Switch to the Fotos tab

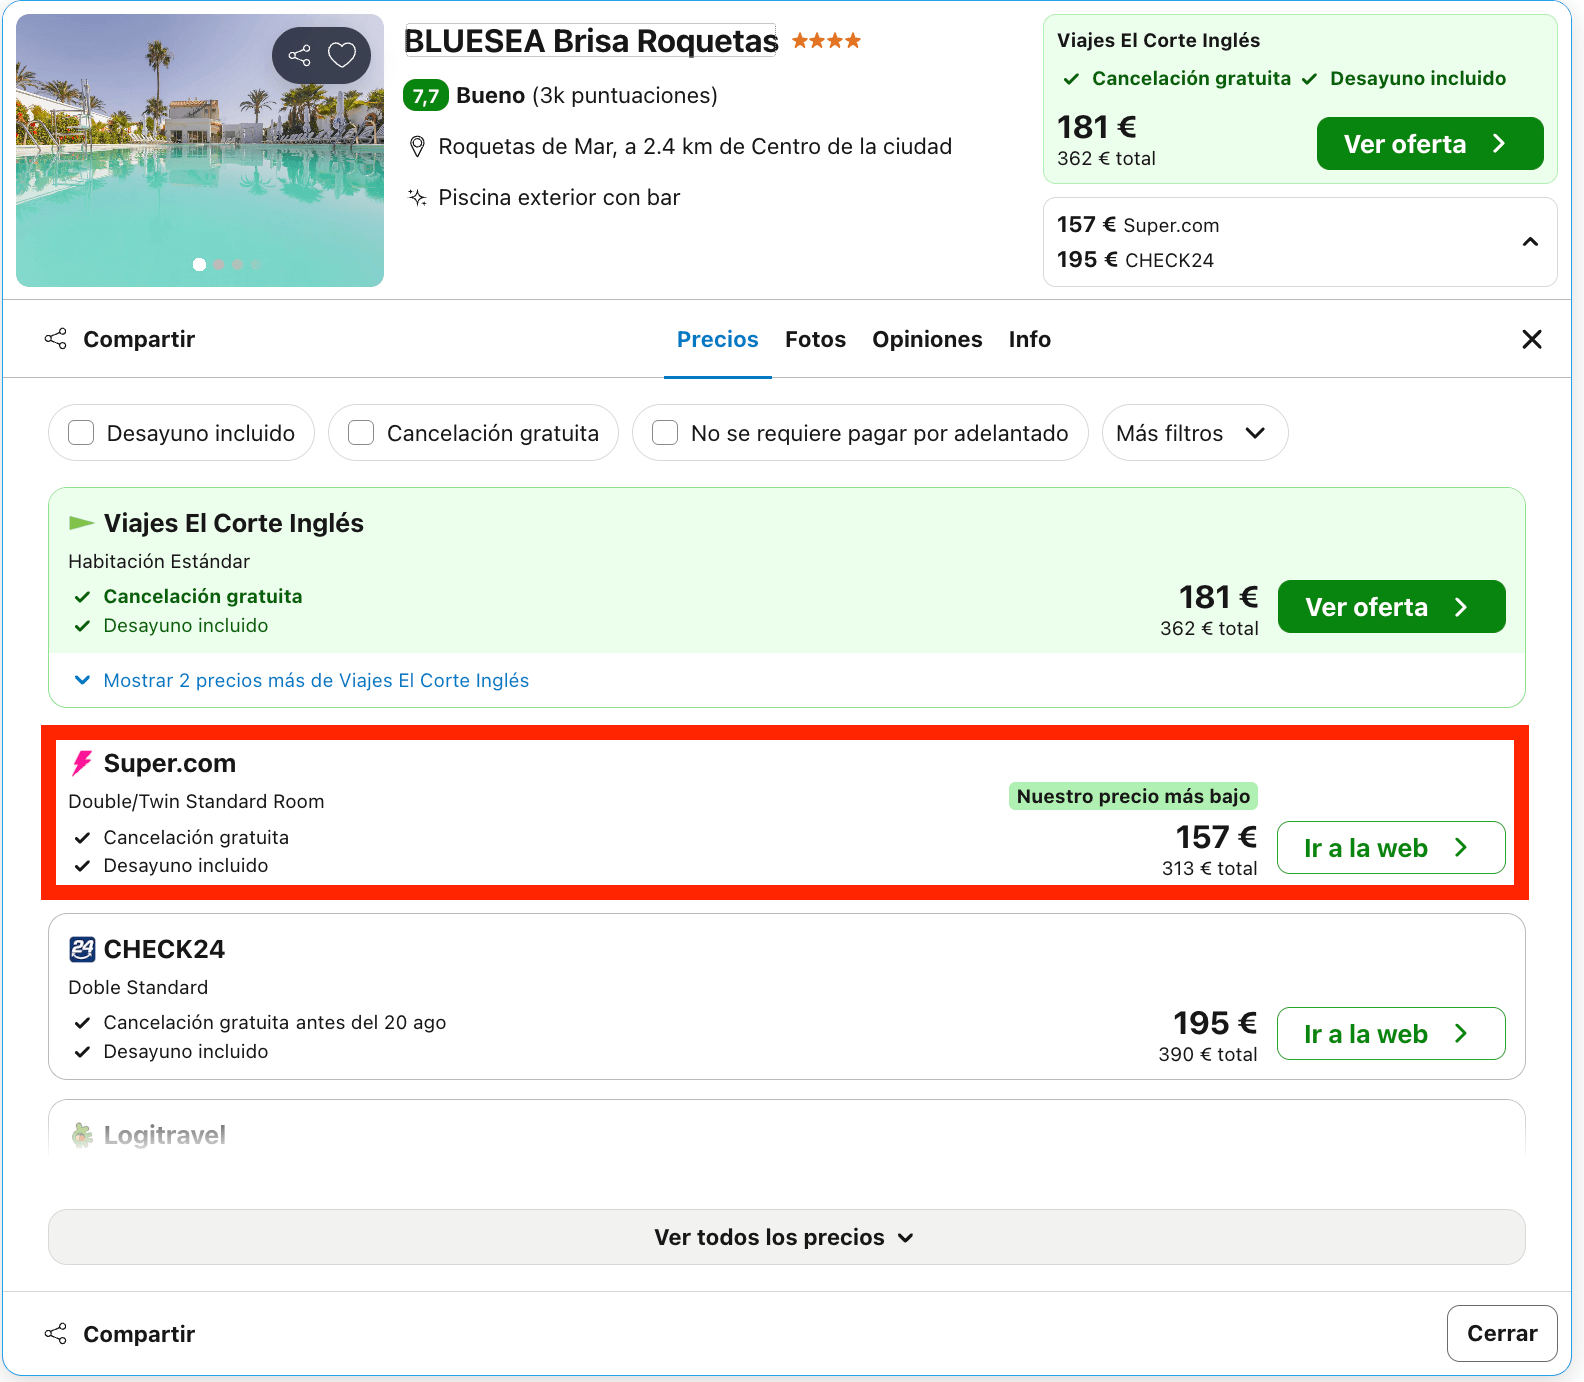[x=815, y=339]
